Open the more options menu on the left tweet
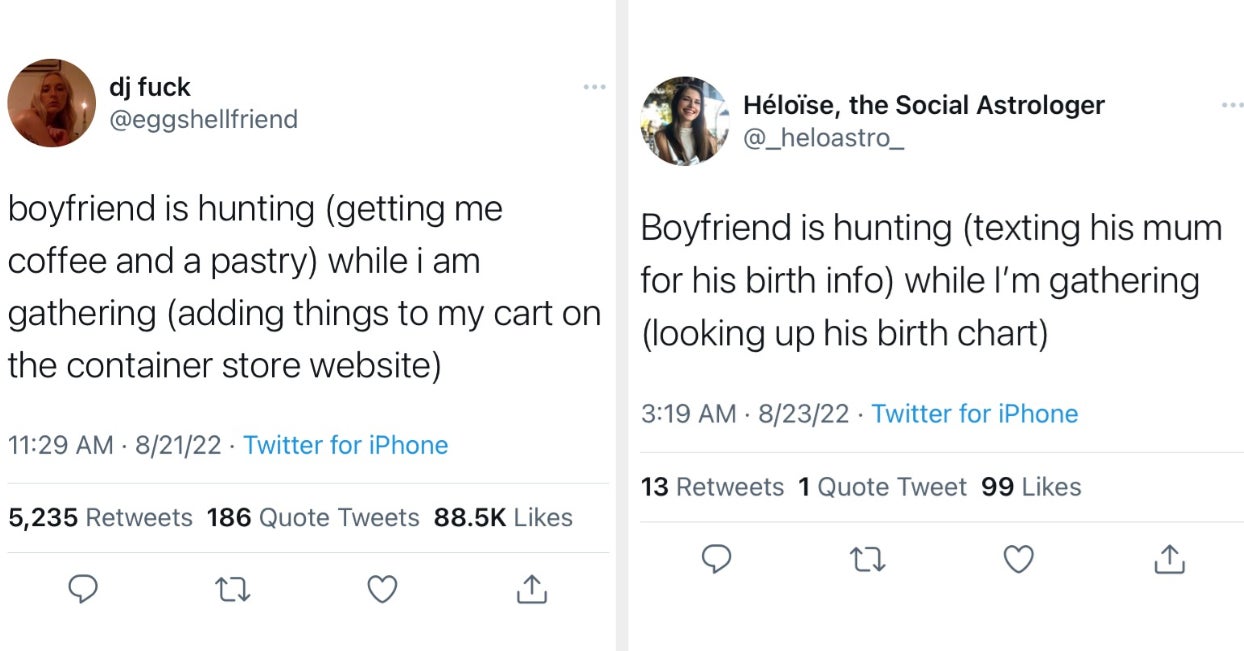 (x=594, y=87)
